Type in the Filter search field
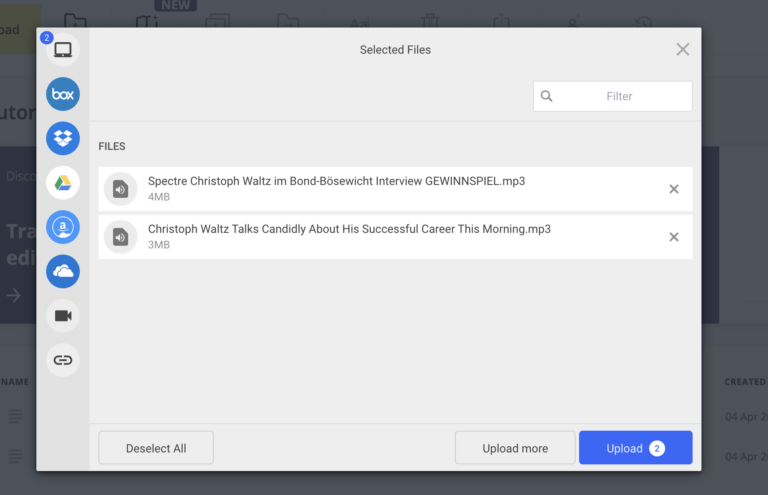The height and width of the screenshot is (495, 768). click(x=620, y=96)
